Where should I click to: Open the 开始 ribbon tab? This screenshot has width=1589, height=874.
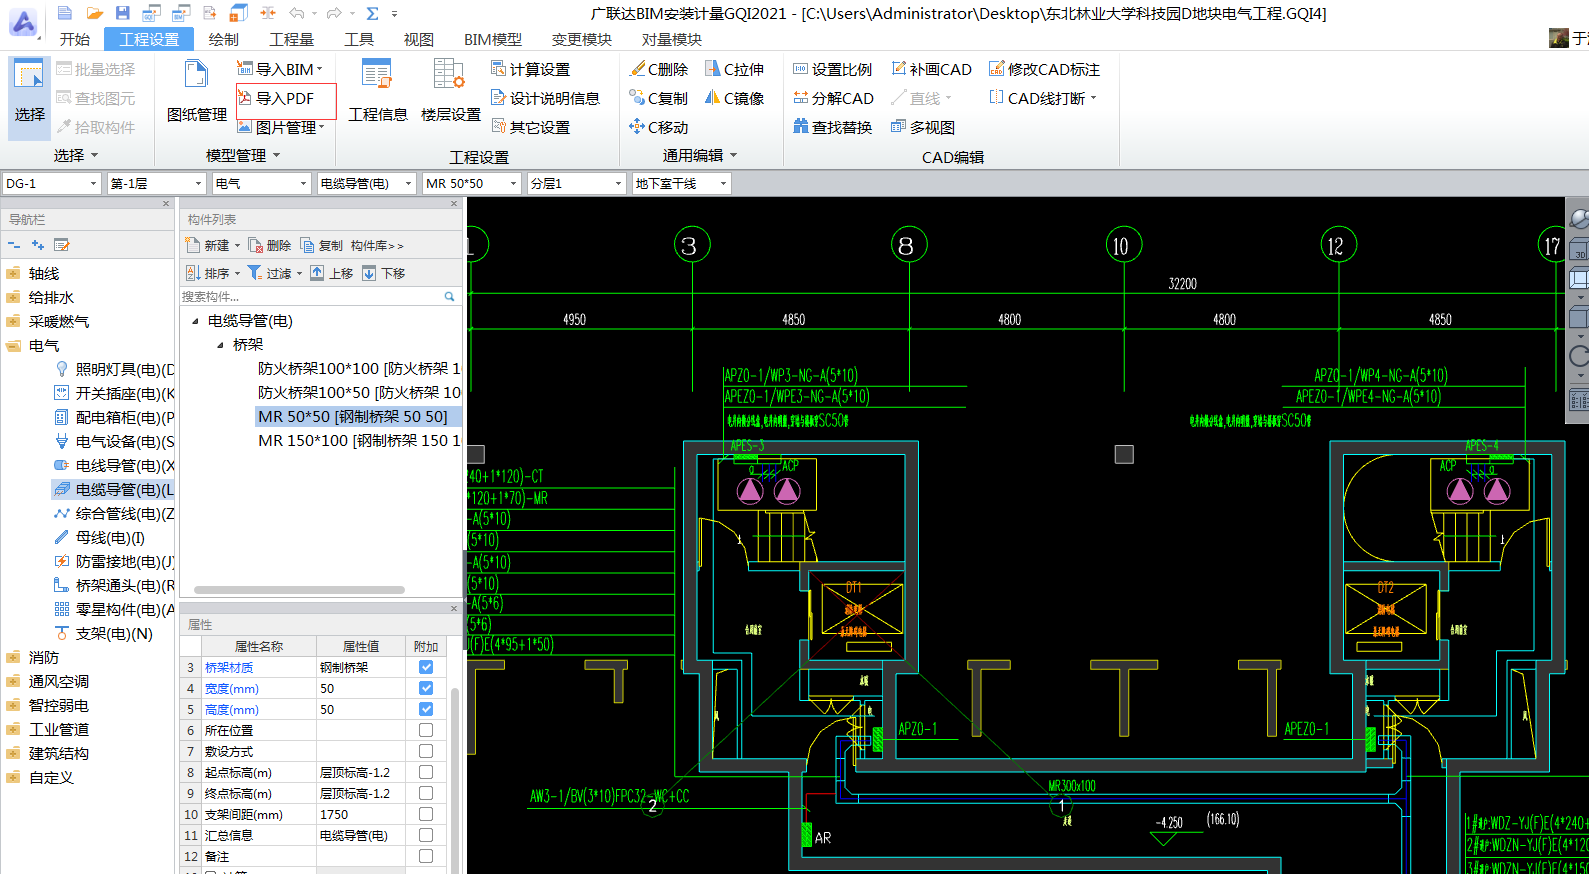75,39
